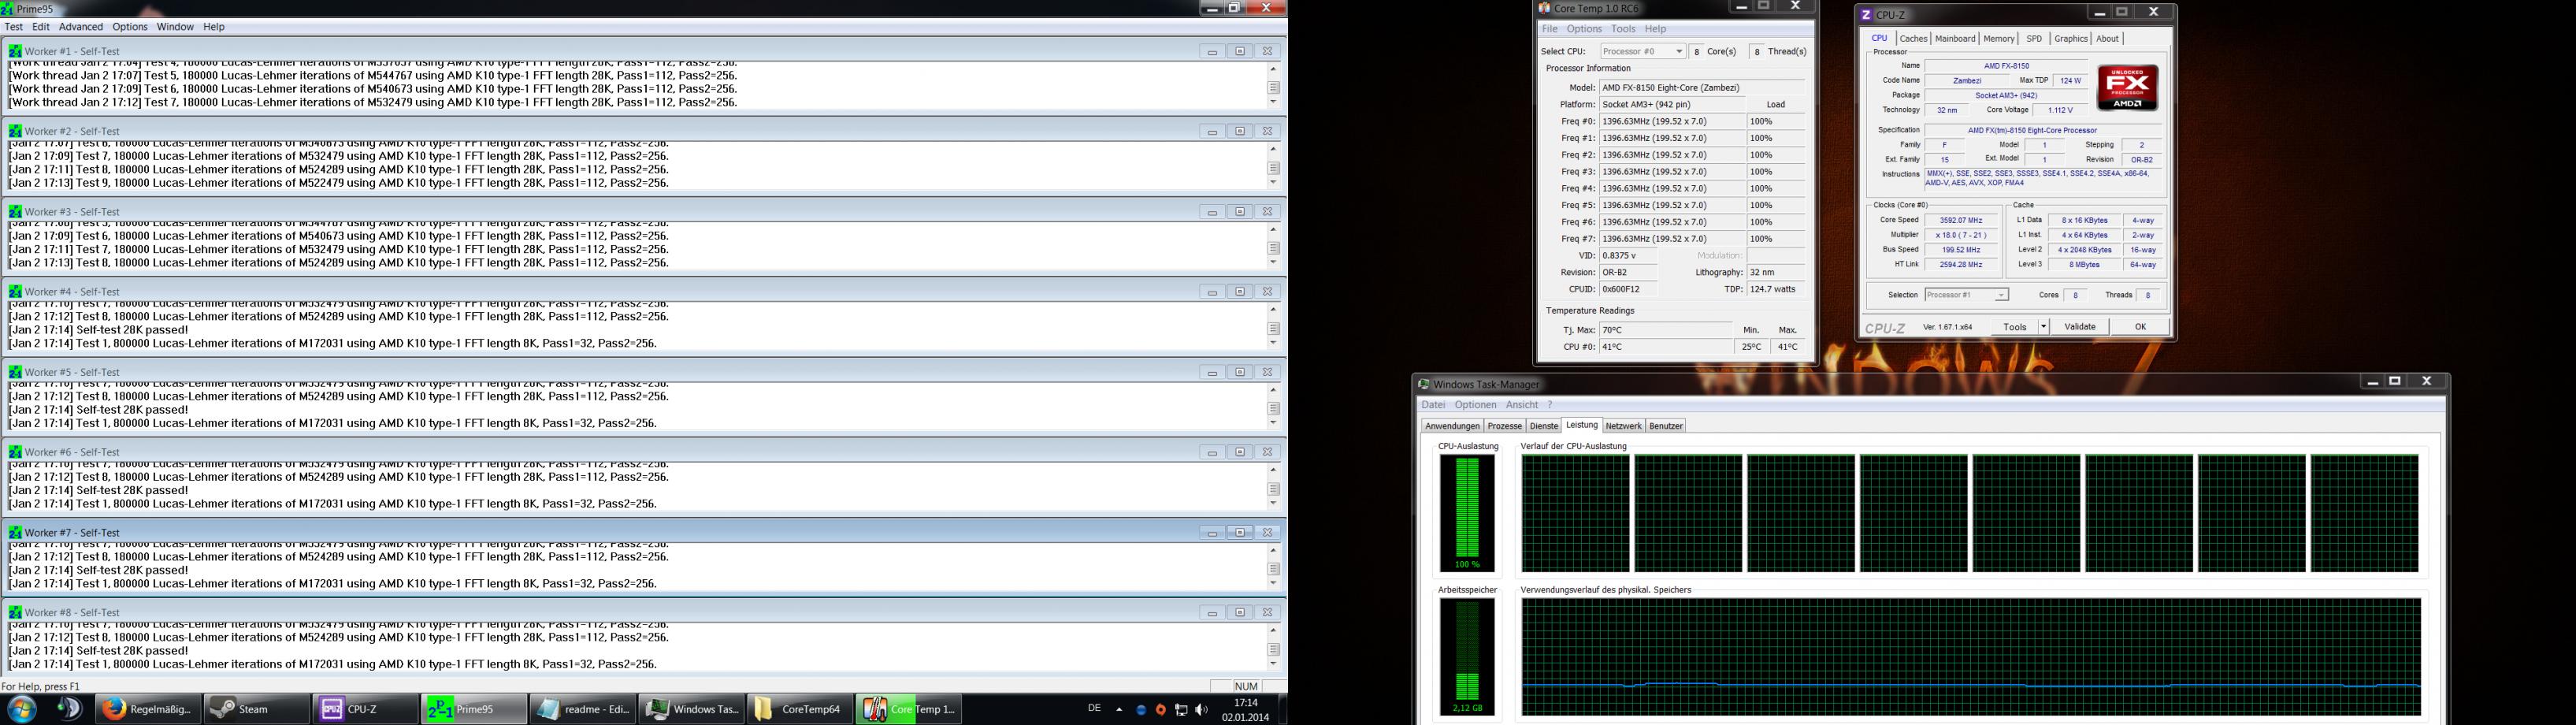The height and width of the screenshot is (725, 2576).
Task: Click the '124.7 watts' TDP value in Core Temp
Action: pos(1776,289)
